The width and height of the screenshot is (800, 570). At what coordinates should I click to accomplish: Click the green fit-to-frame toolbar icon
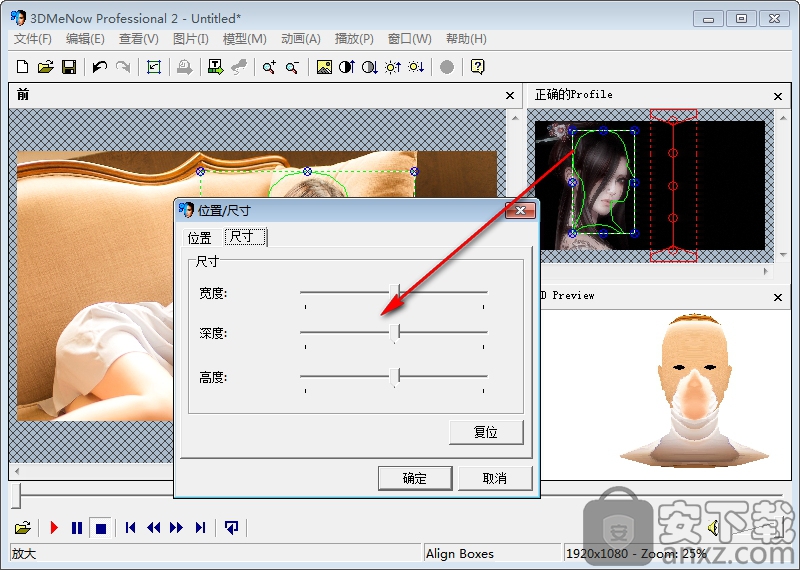point(154,67)
